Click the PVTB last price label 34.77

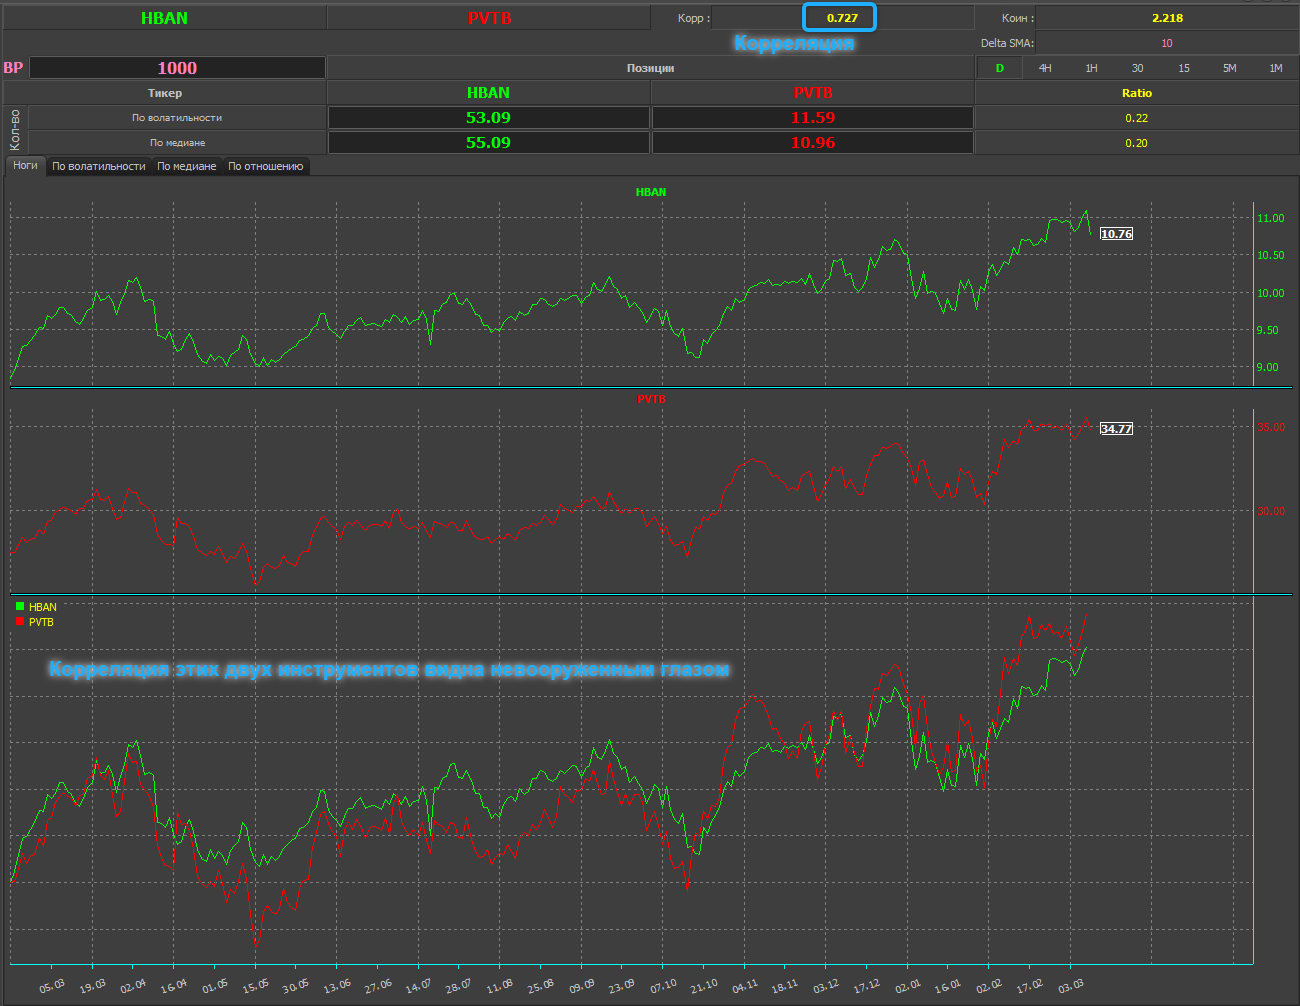[x=1116, y=429]
